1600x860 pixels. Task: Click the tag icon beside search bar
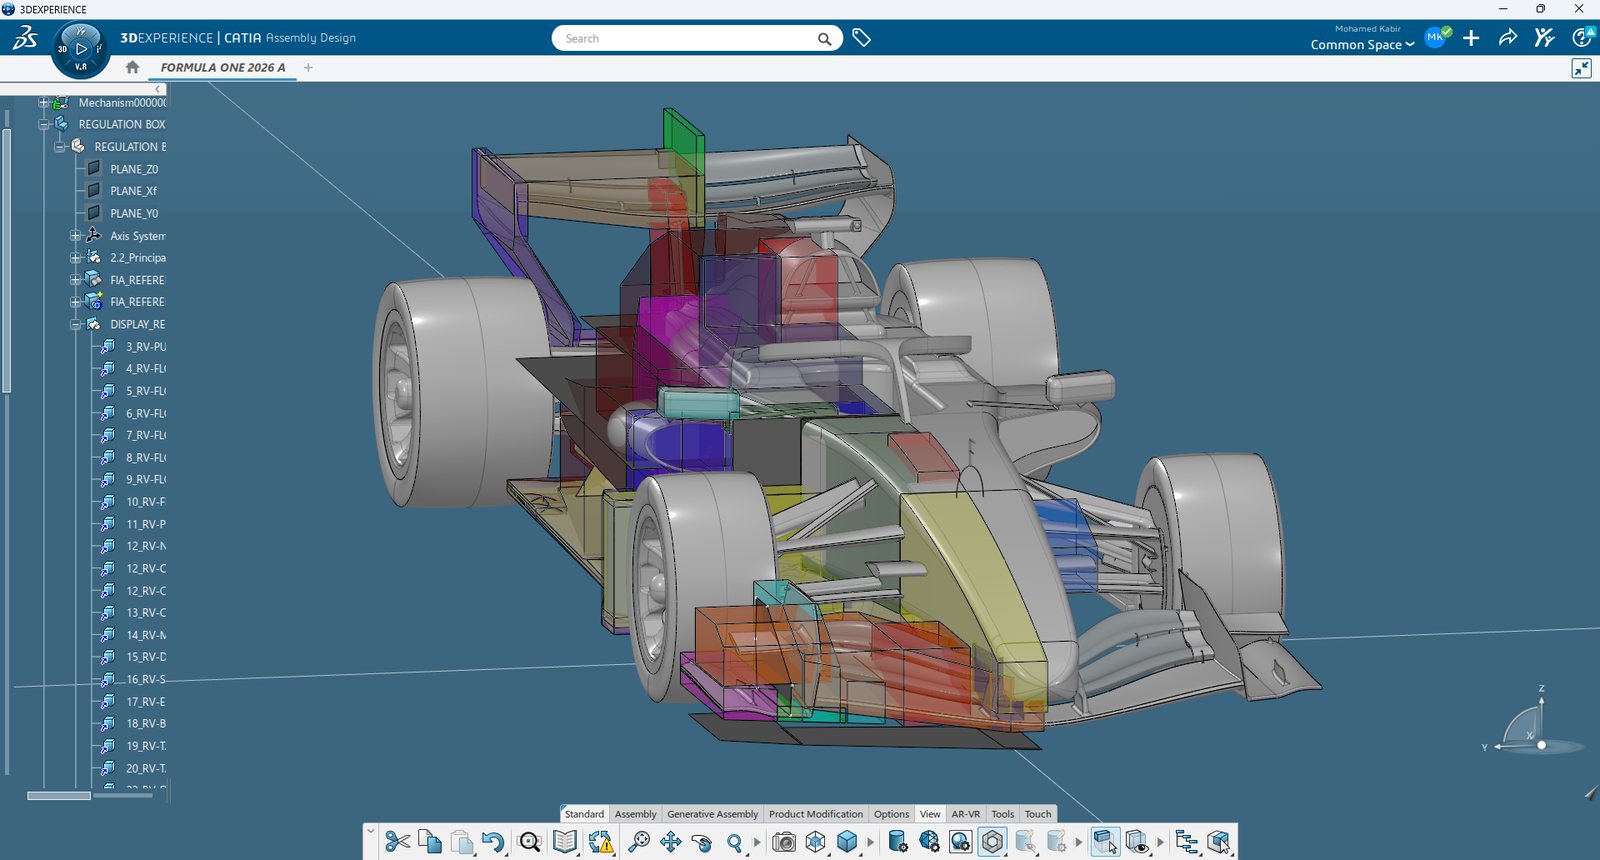(x=861, y=38)
